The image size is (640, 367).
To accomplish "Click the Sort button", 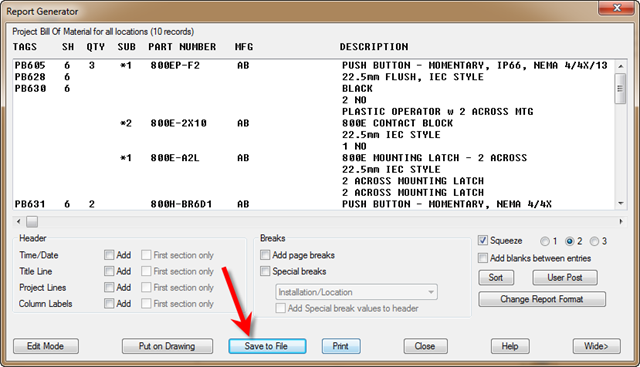I will (496, 278).
